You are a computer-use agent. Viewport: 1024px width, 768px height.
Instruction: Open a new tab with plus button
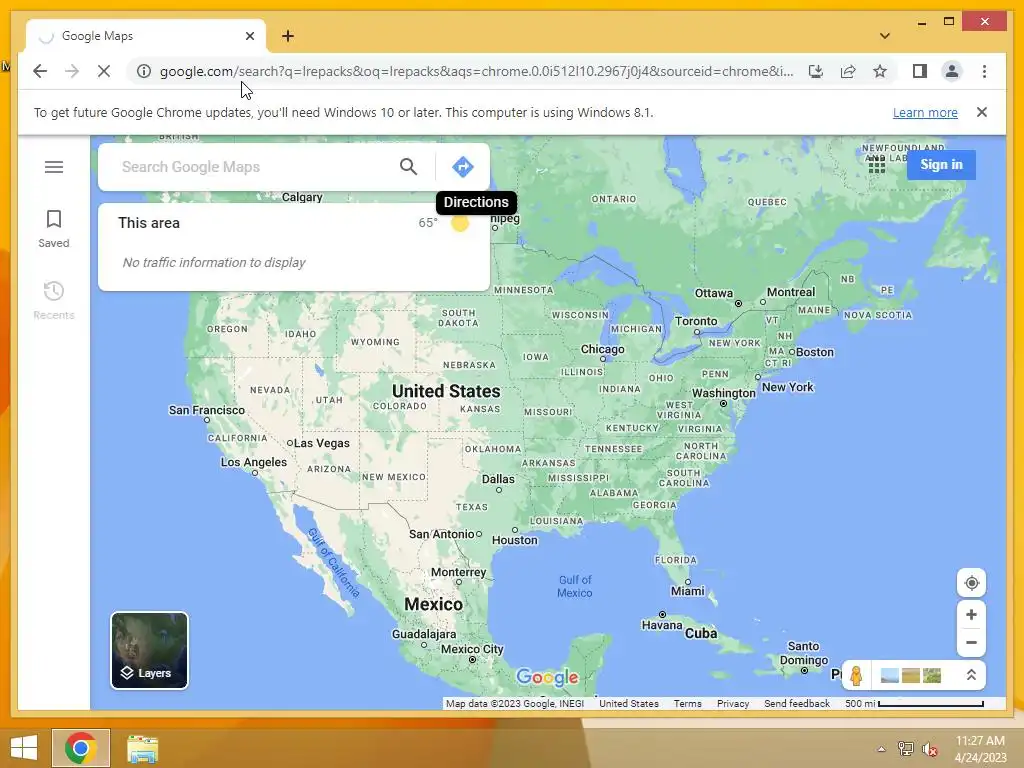click(x=288, y=36)
